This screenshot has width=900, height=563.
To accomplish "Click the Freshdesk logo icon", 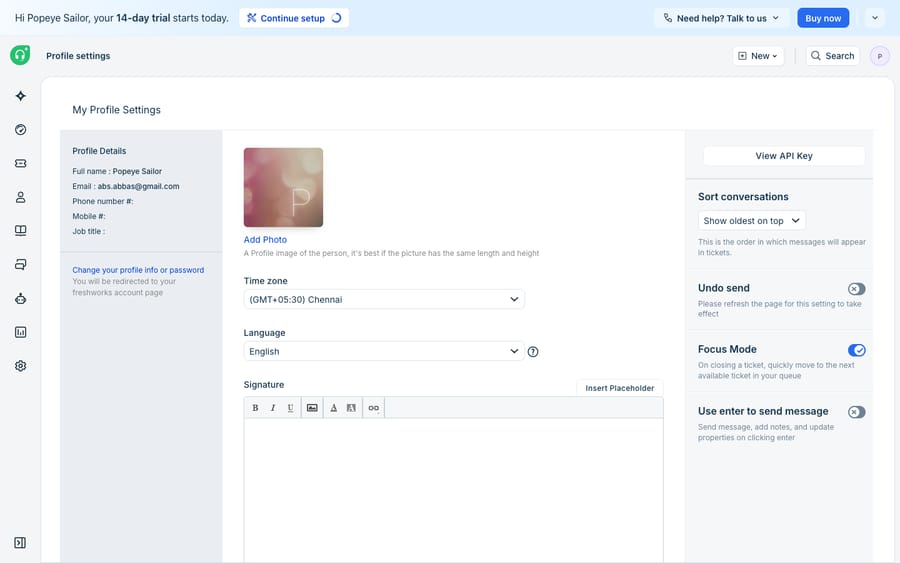I will coord(20,55).
